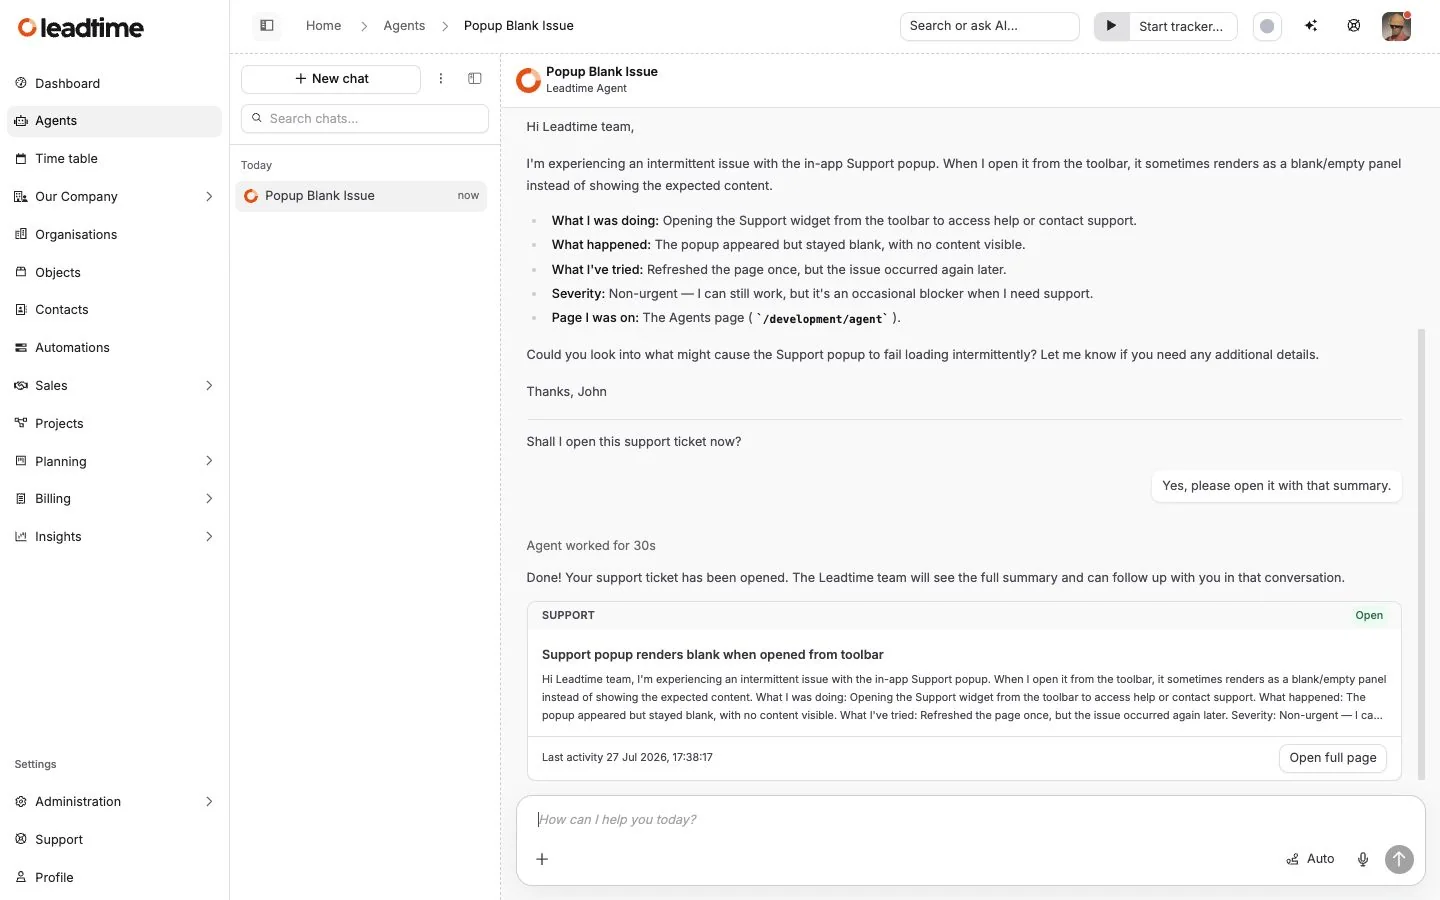This screenshot has width=1440, height=900.
Task: Click the grey record circle button
Action: click(x=1267, y=26)
